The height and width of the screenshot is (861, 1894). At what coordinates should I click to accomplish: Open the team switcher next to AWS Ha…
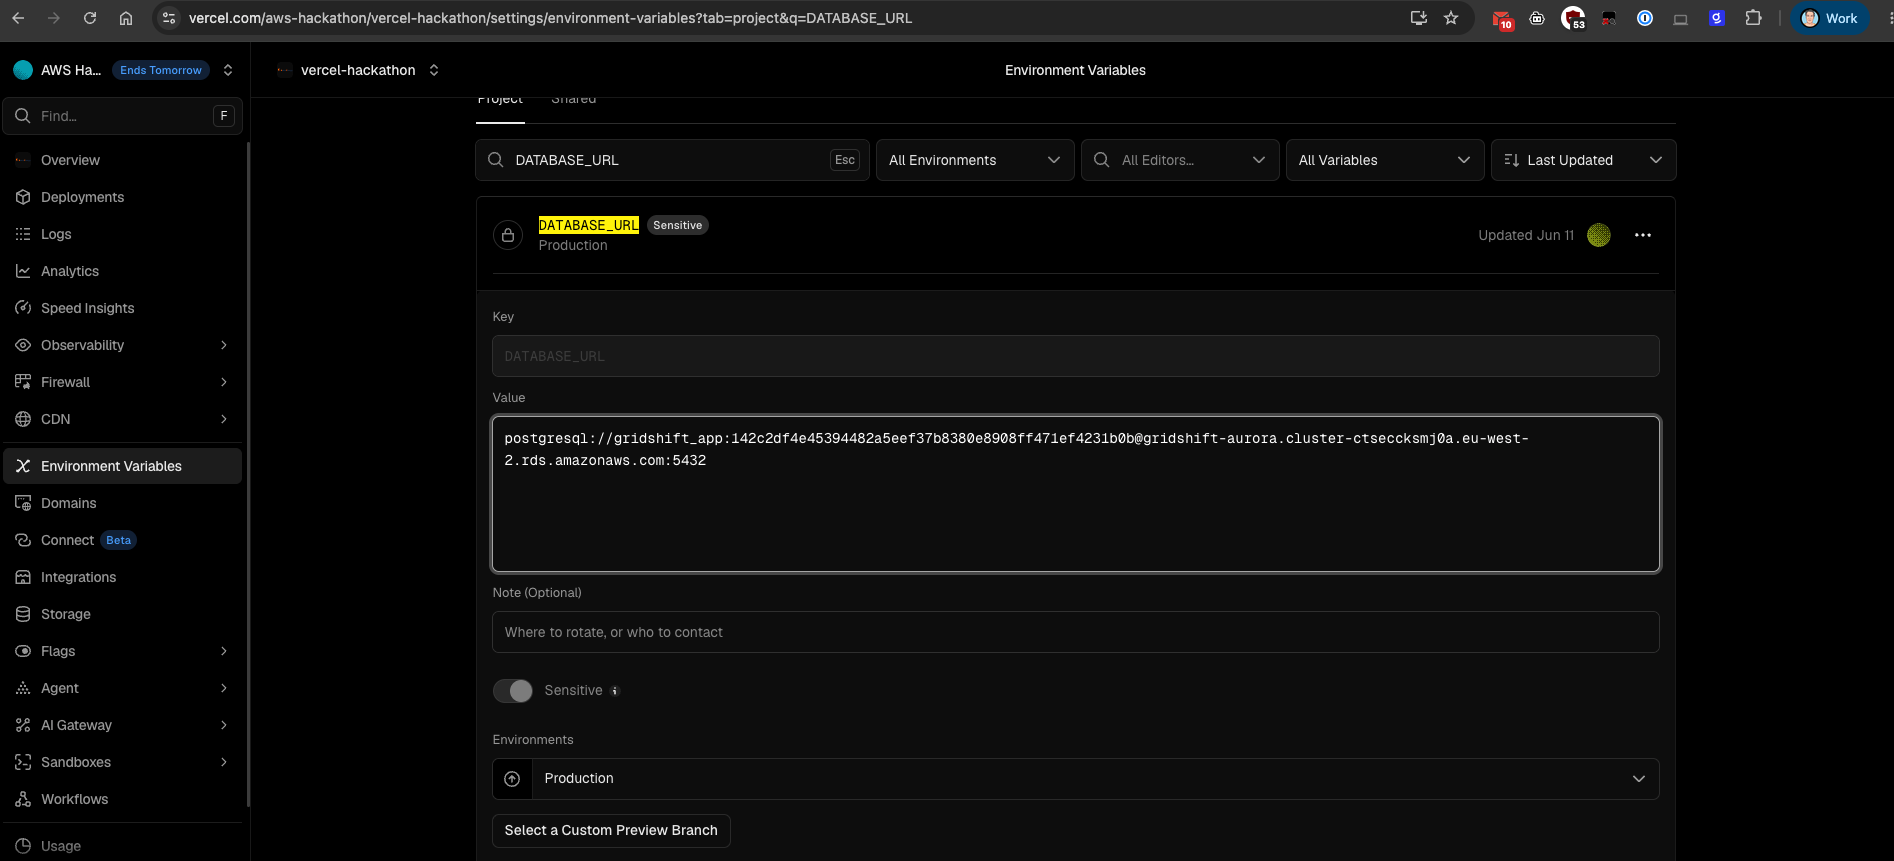tap(228, 70)
